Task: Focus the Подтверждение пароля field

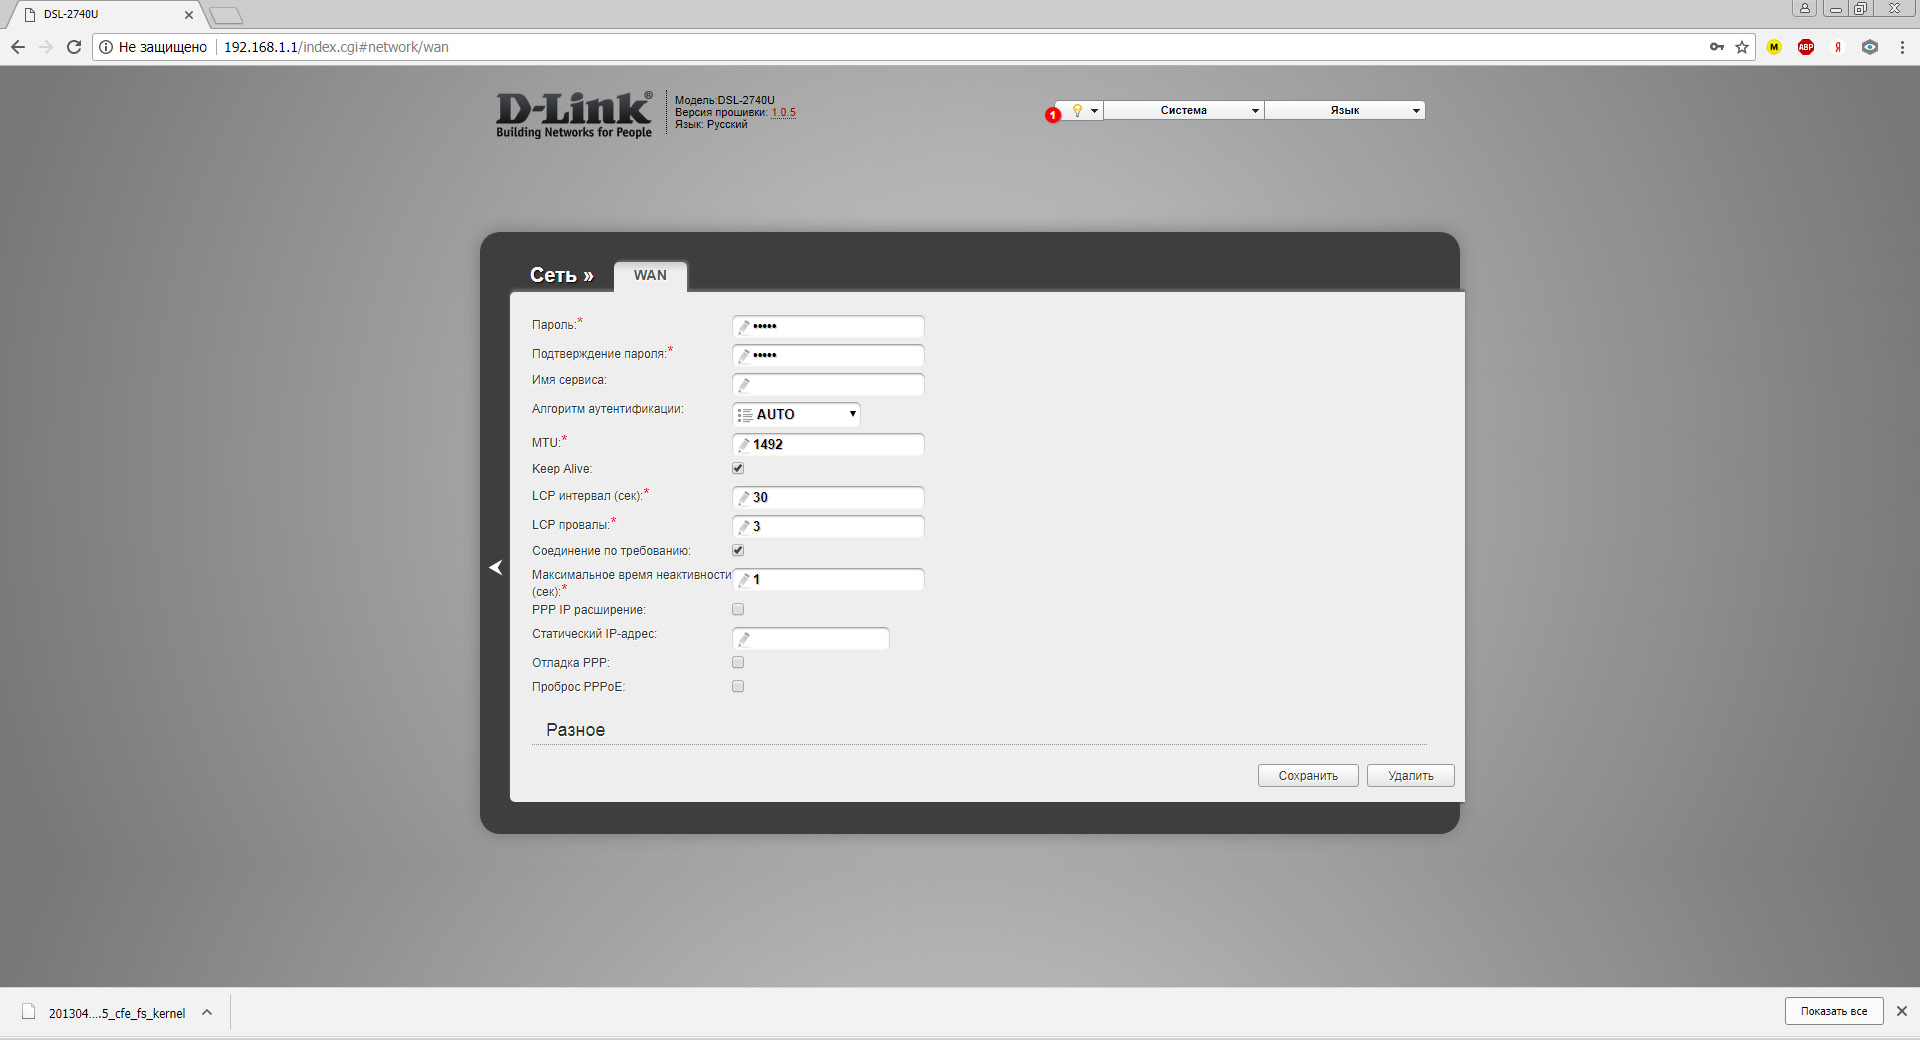Action: (828, 355)
